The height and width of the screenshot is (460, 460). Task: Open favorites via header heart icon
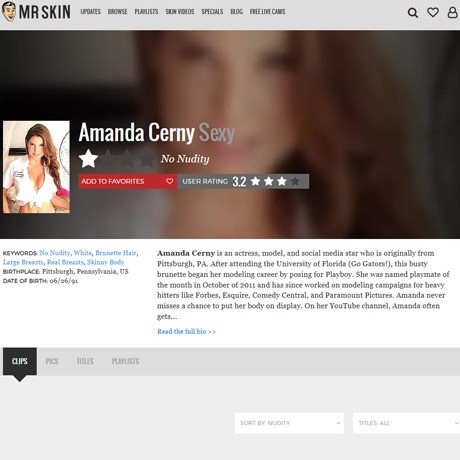[x=433, y=12]
